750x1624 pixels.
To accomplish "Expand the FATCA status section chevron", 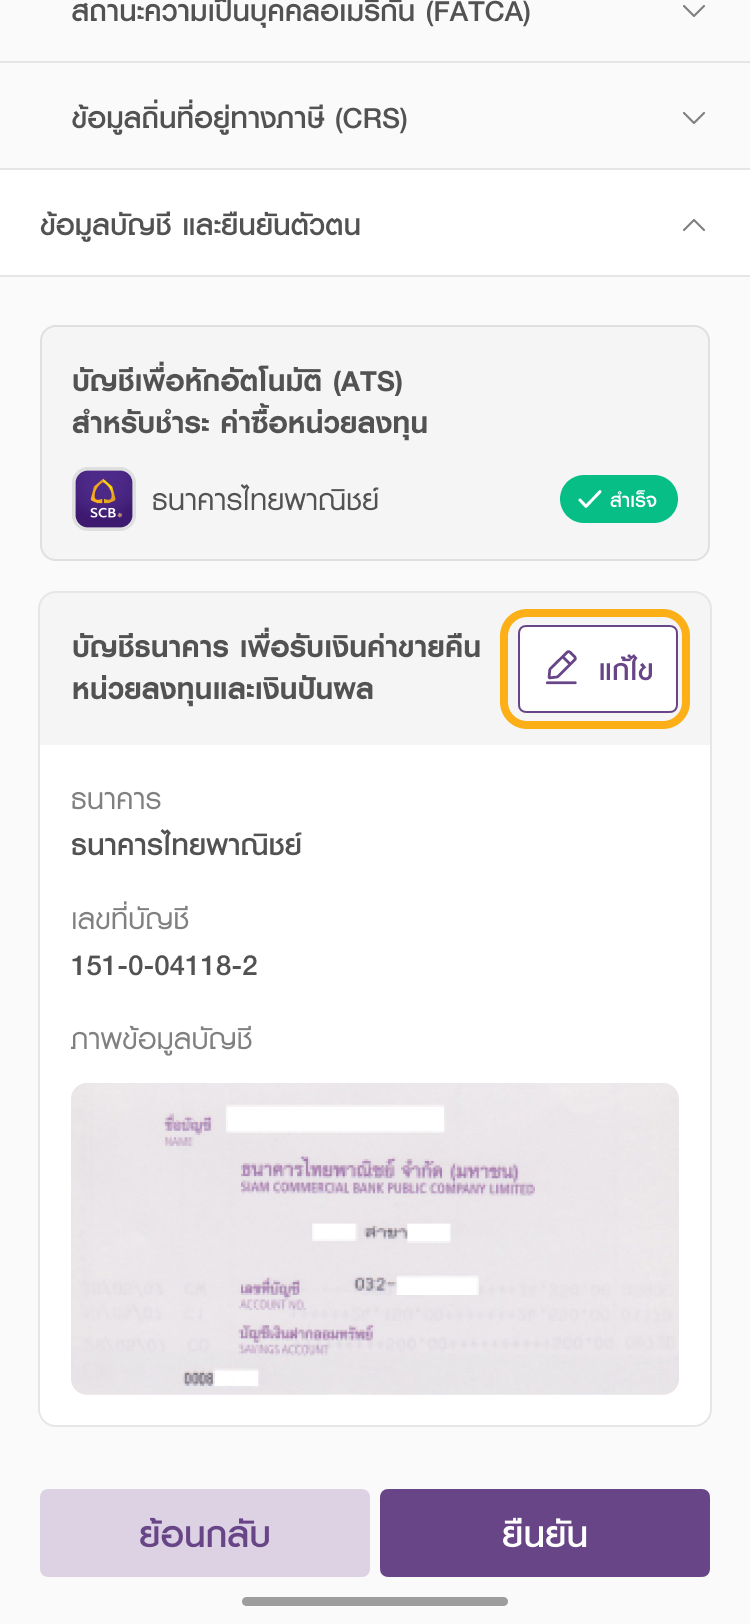I will pyautogui.click(x=693, y=12).
